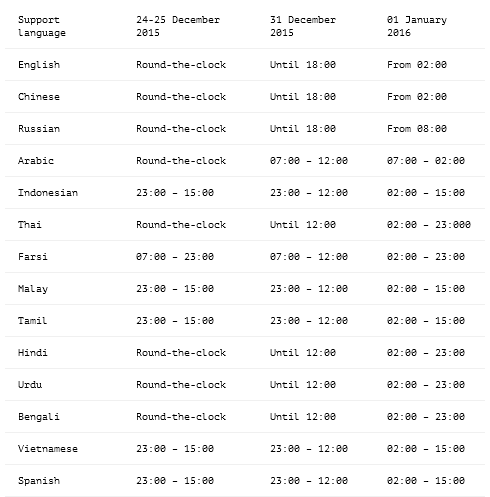This screenshot has width=490, height=497.
Task: Click the Support language column header
Action: (42, 26)
